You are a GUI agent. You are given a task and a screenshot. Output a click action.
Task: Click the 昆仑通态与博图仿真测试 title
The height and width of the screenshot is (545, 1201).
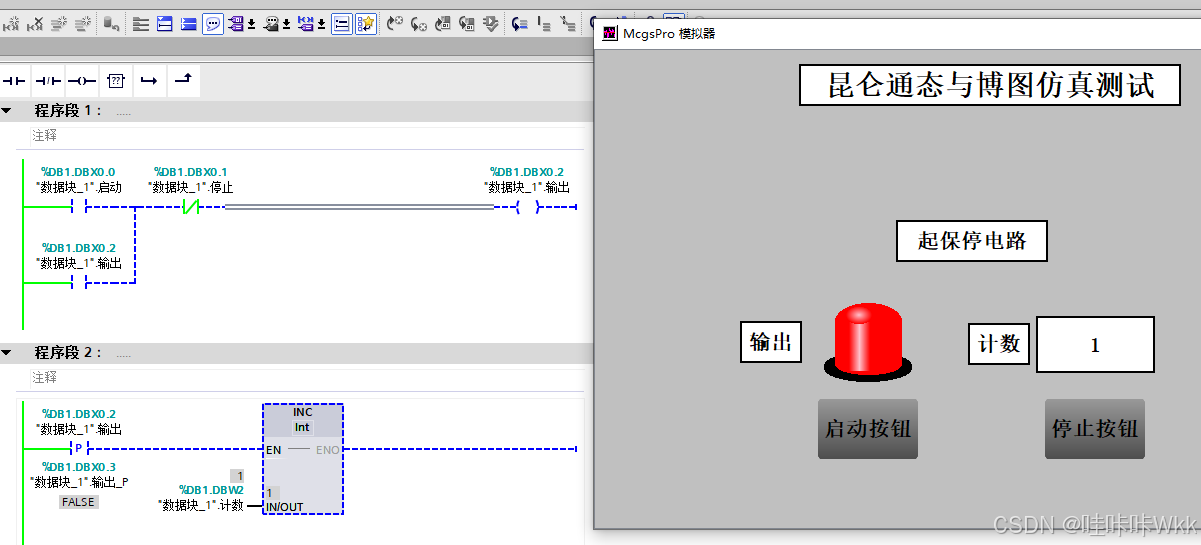[990, 85]
